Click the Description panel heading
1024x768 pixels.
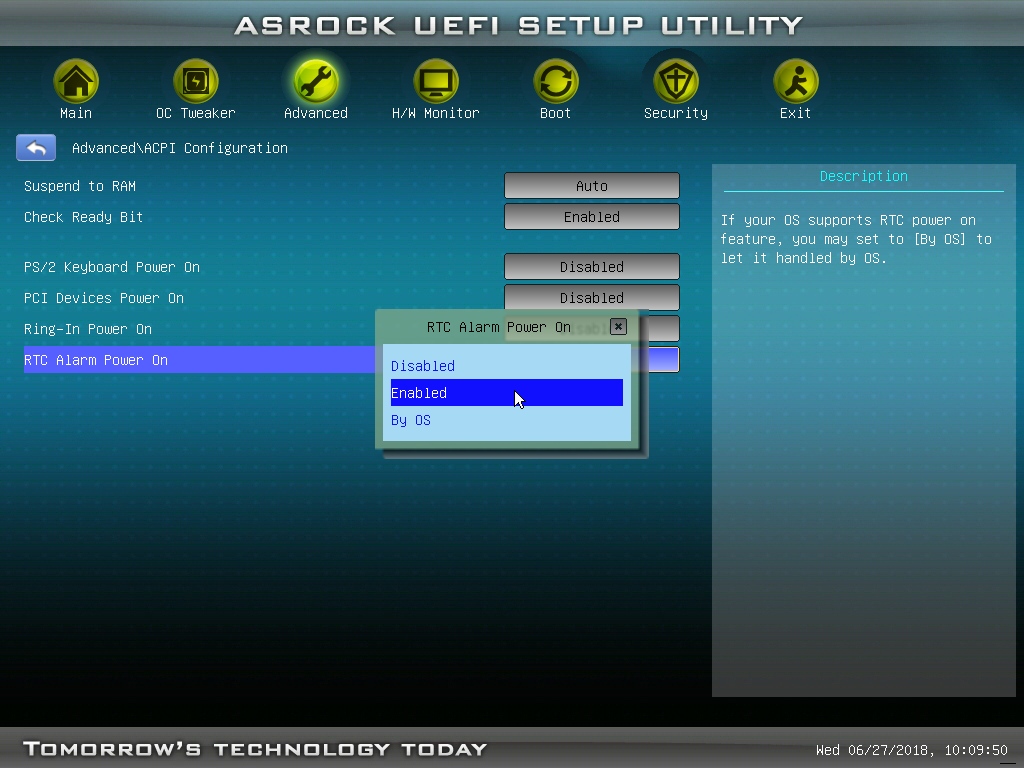click(863, 176)
